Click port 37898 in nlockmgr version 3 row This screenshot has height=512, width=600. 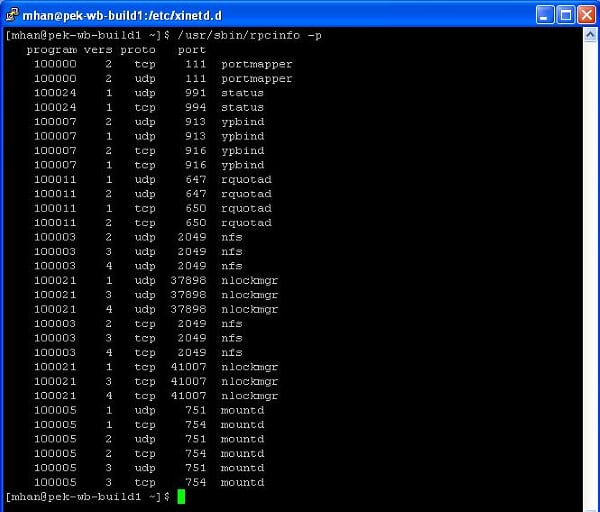pos(188,295)
